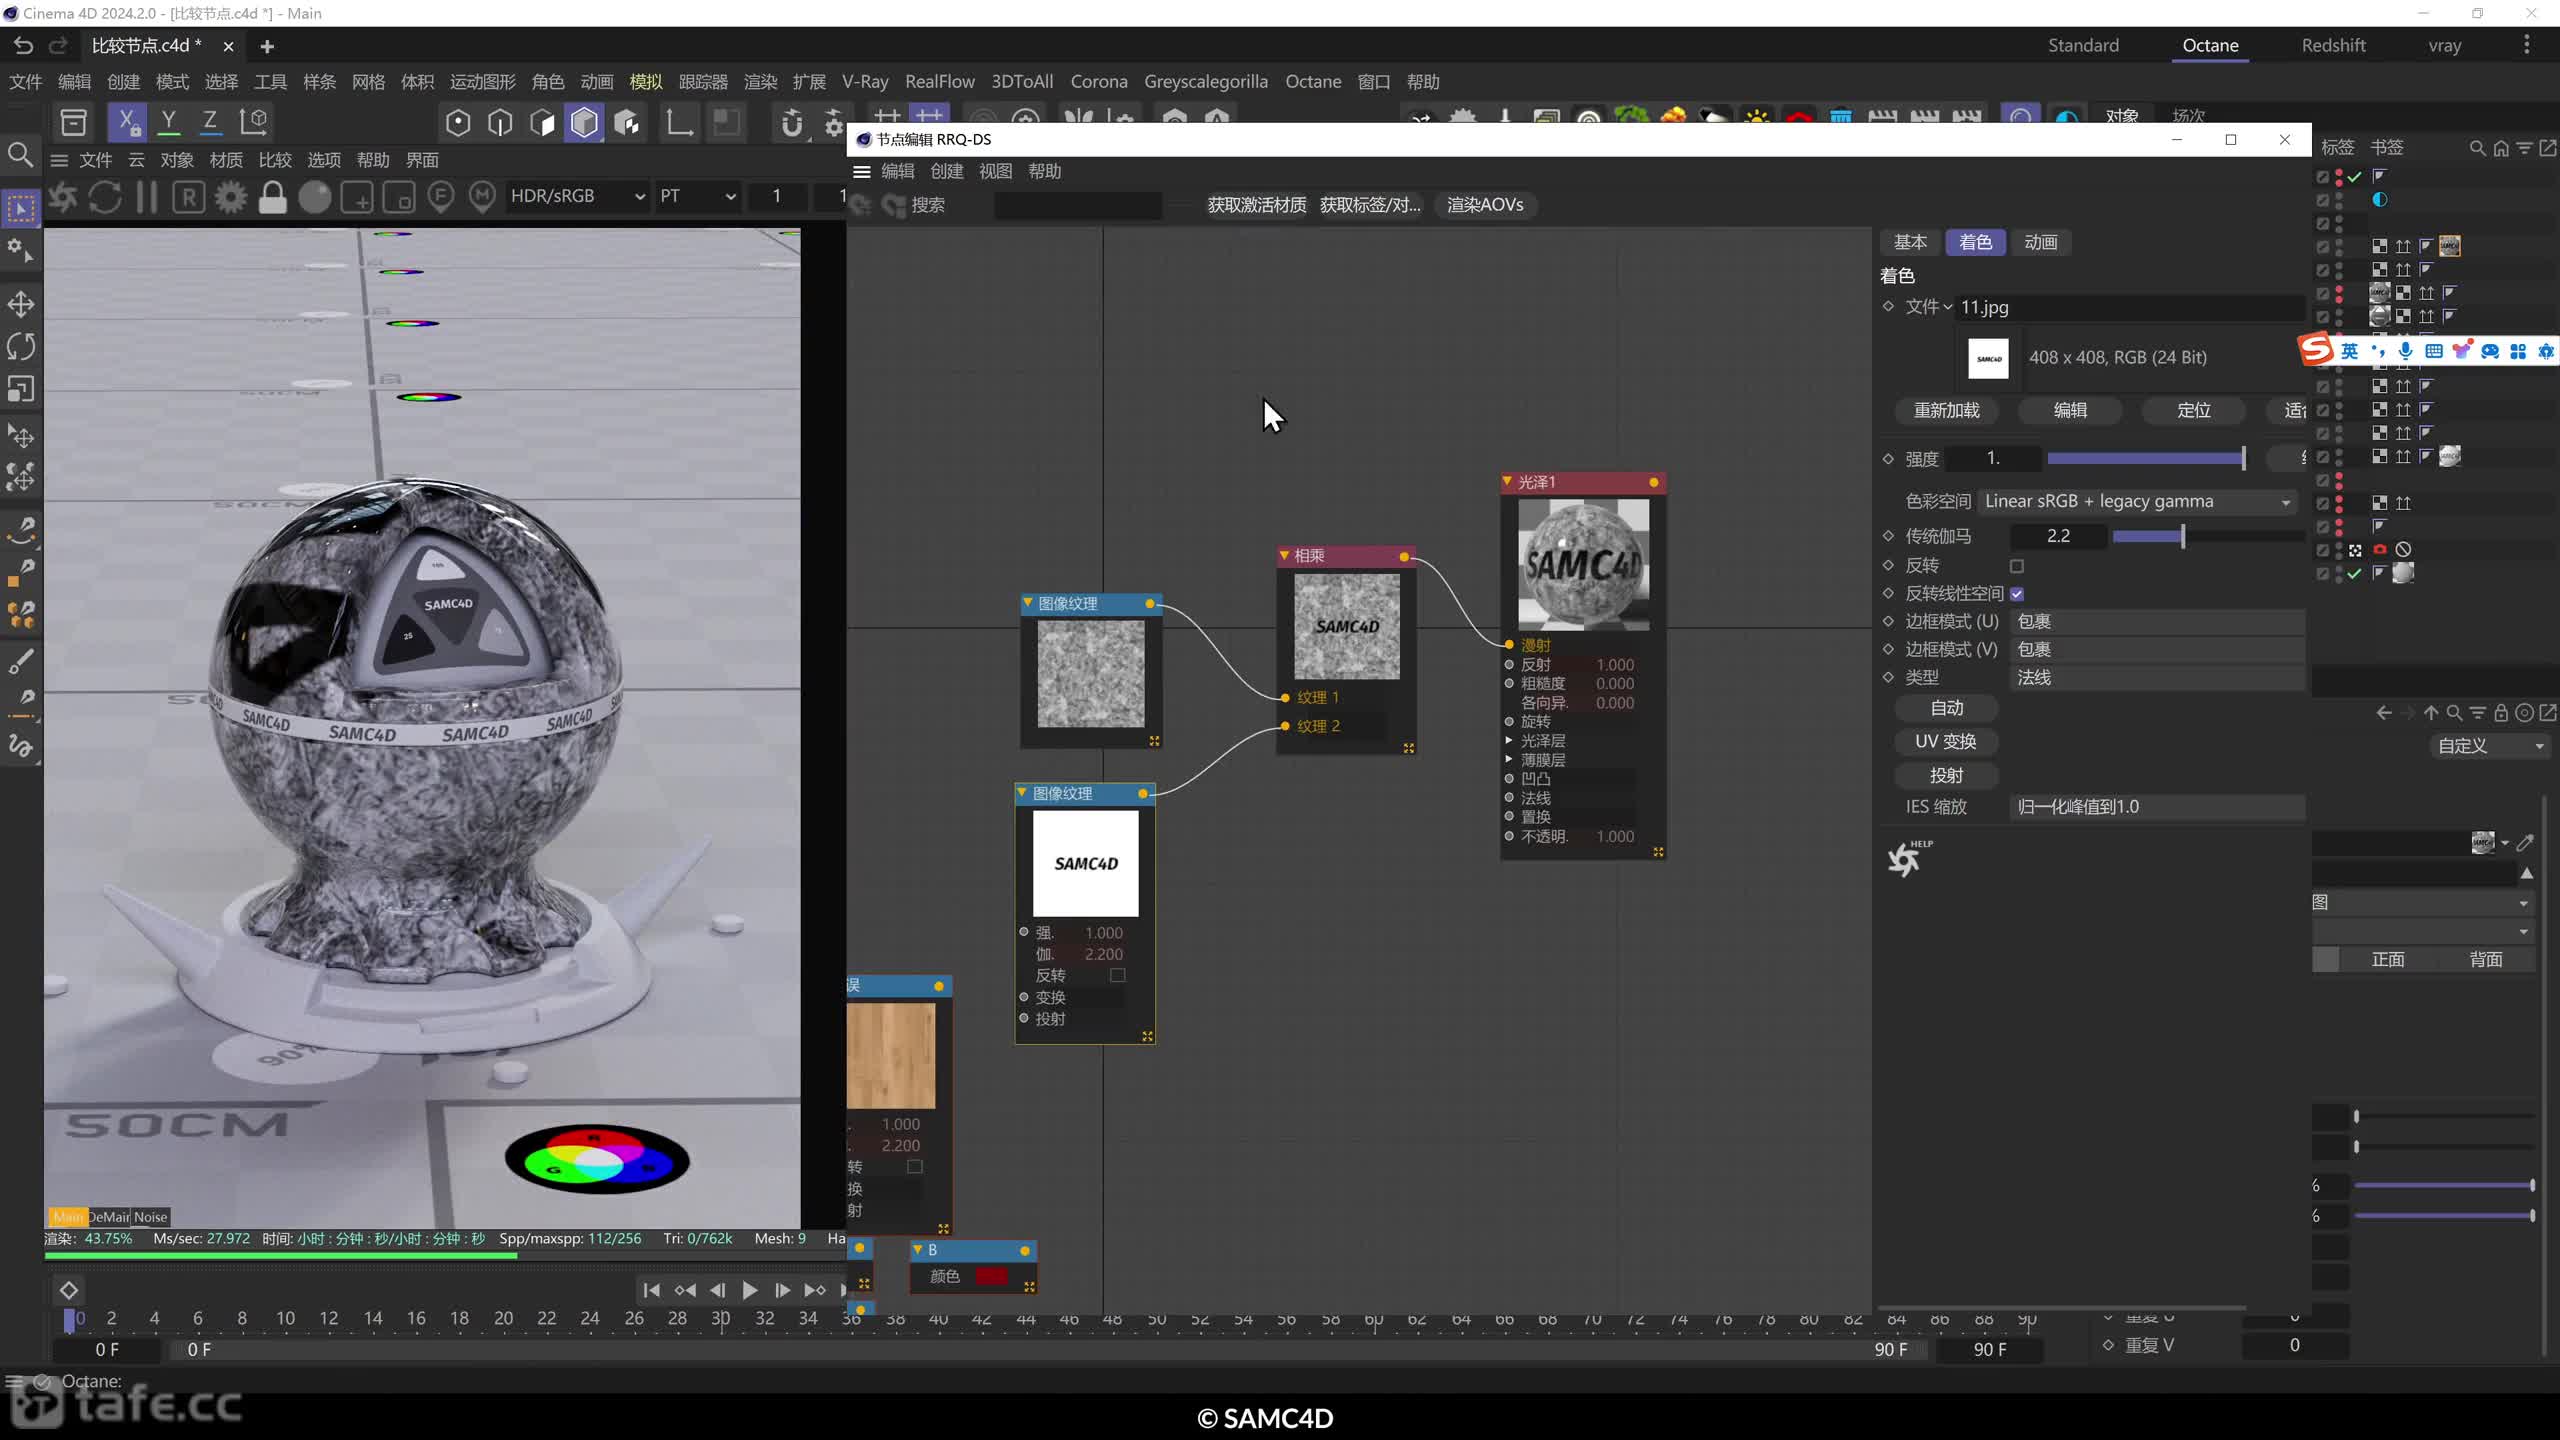Open the 色彩空间 Linear sRGB dropdown
Viewport: 2560px width, 1440px height.
pyautogui.click(x=2138, y=501)
